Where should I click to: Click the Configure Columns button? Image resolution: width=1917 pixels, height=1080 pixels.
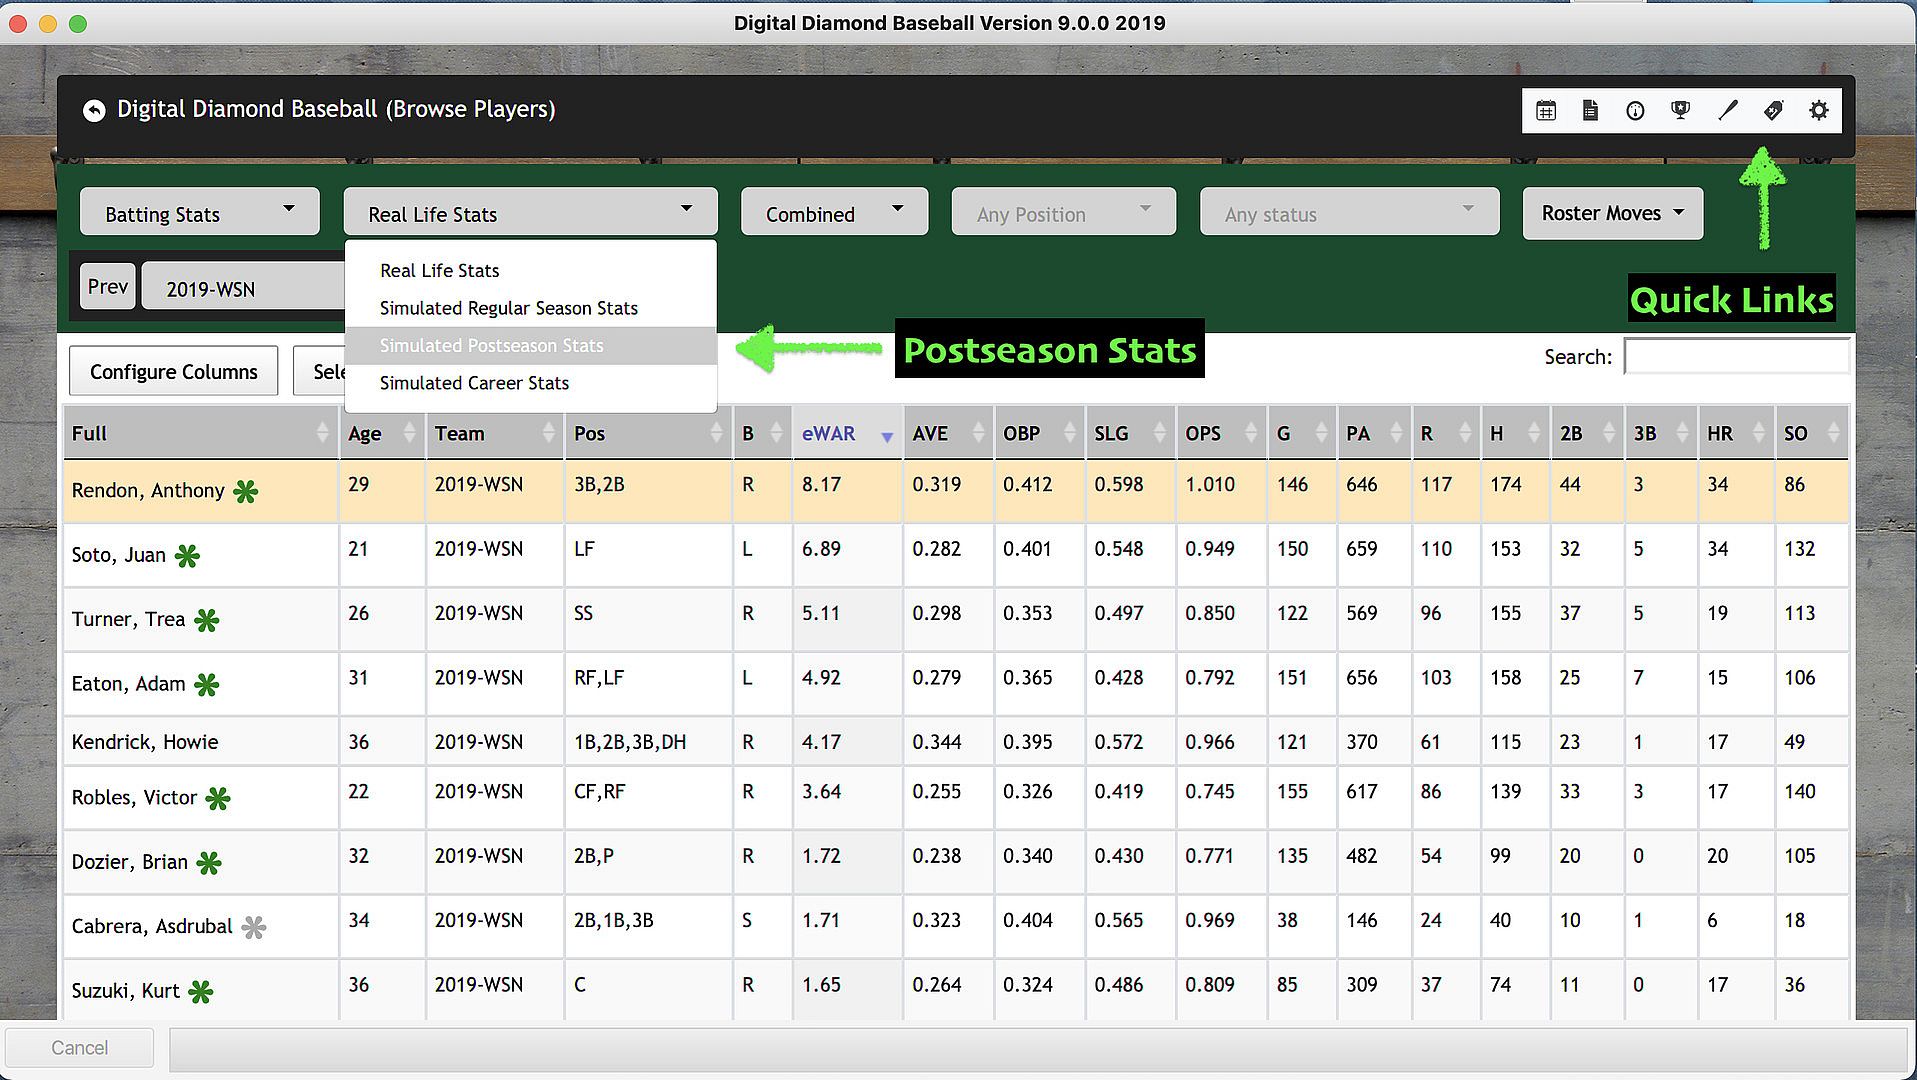pyautogui.click(x=173, y=372)
